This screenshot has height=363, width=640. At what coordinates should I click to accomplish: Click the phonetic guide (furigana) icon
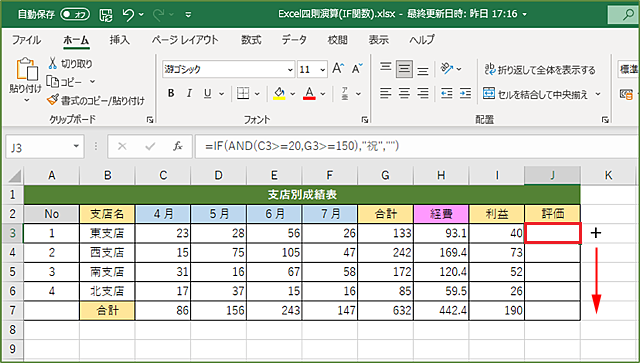coord(345,94)
